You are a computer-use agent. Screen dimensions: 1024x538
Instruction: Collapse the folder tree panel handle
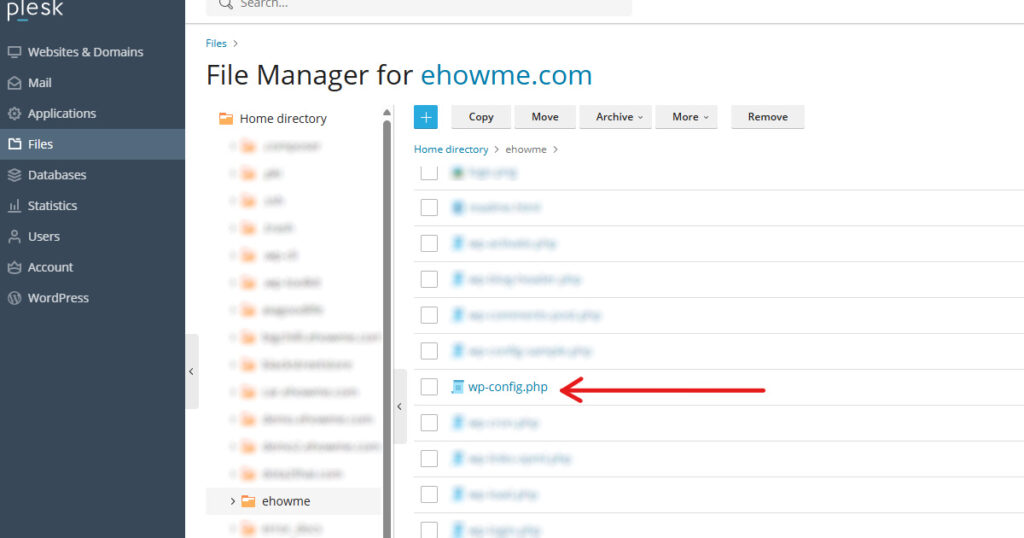(400, 406)
